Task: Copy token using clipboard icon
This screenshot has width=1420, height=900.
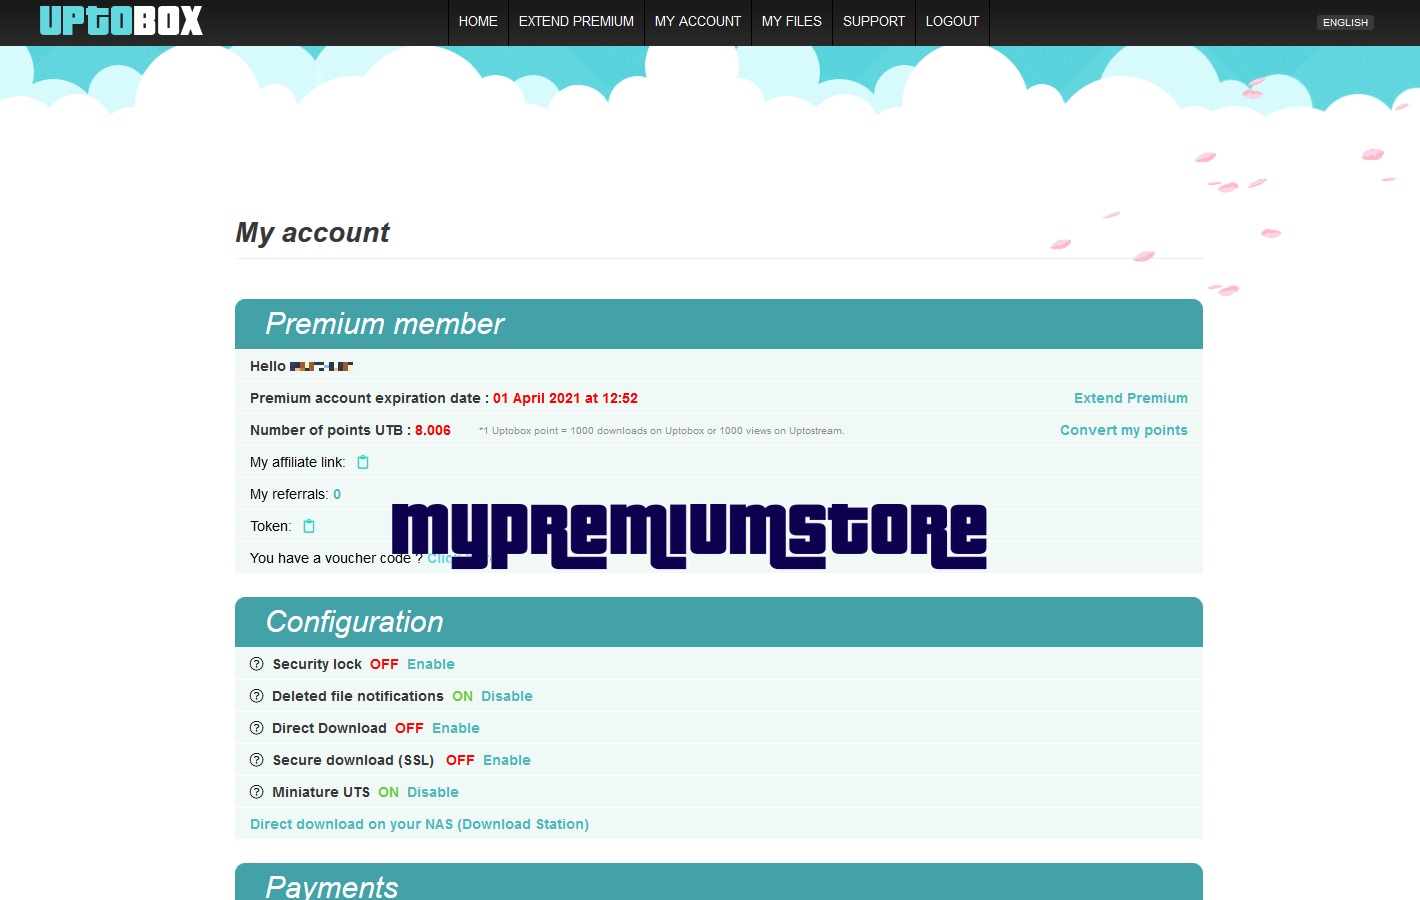Action: [309, 526]
